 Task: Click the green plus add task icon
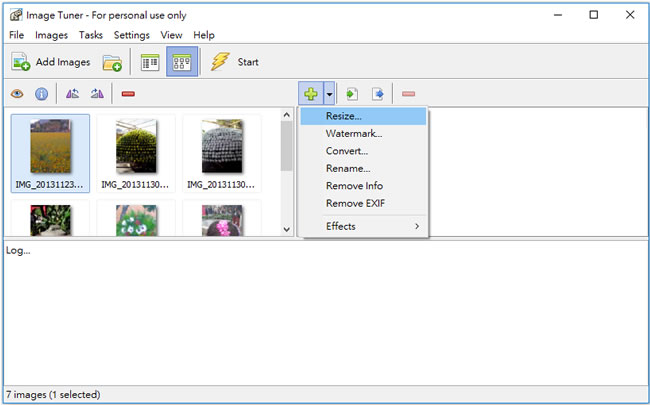(x=311, y=94)
